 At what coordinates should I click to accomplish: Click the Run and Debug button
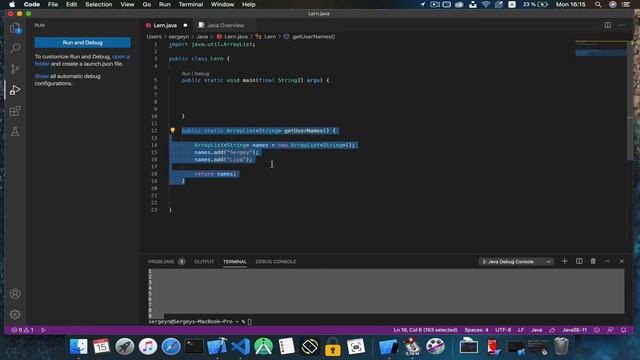[82, 42]
